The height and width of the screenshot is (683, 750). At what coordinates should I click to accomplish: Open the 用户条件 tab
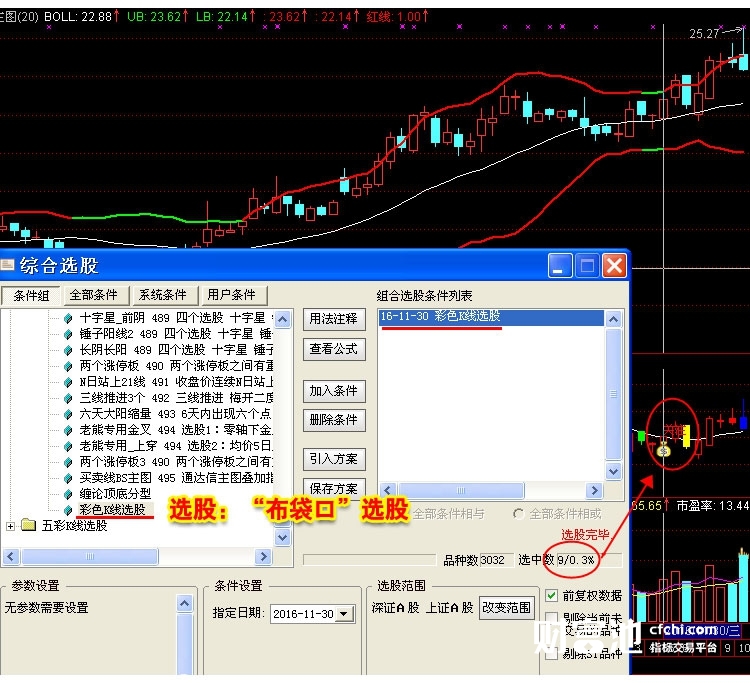coord(232,295)
